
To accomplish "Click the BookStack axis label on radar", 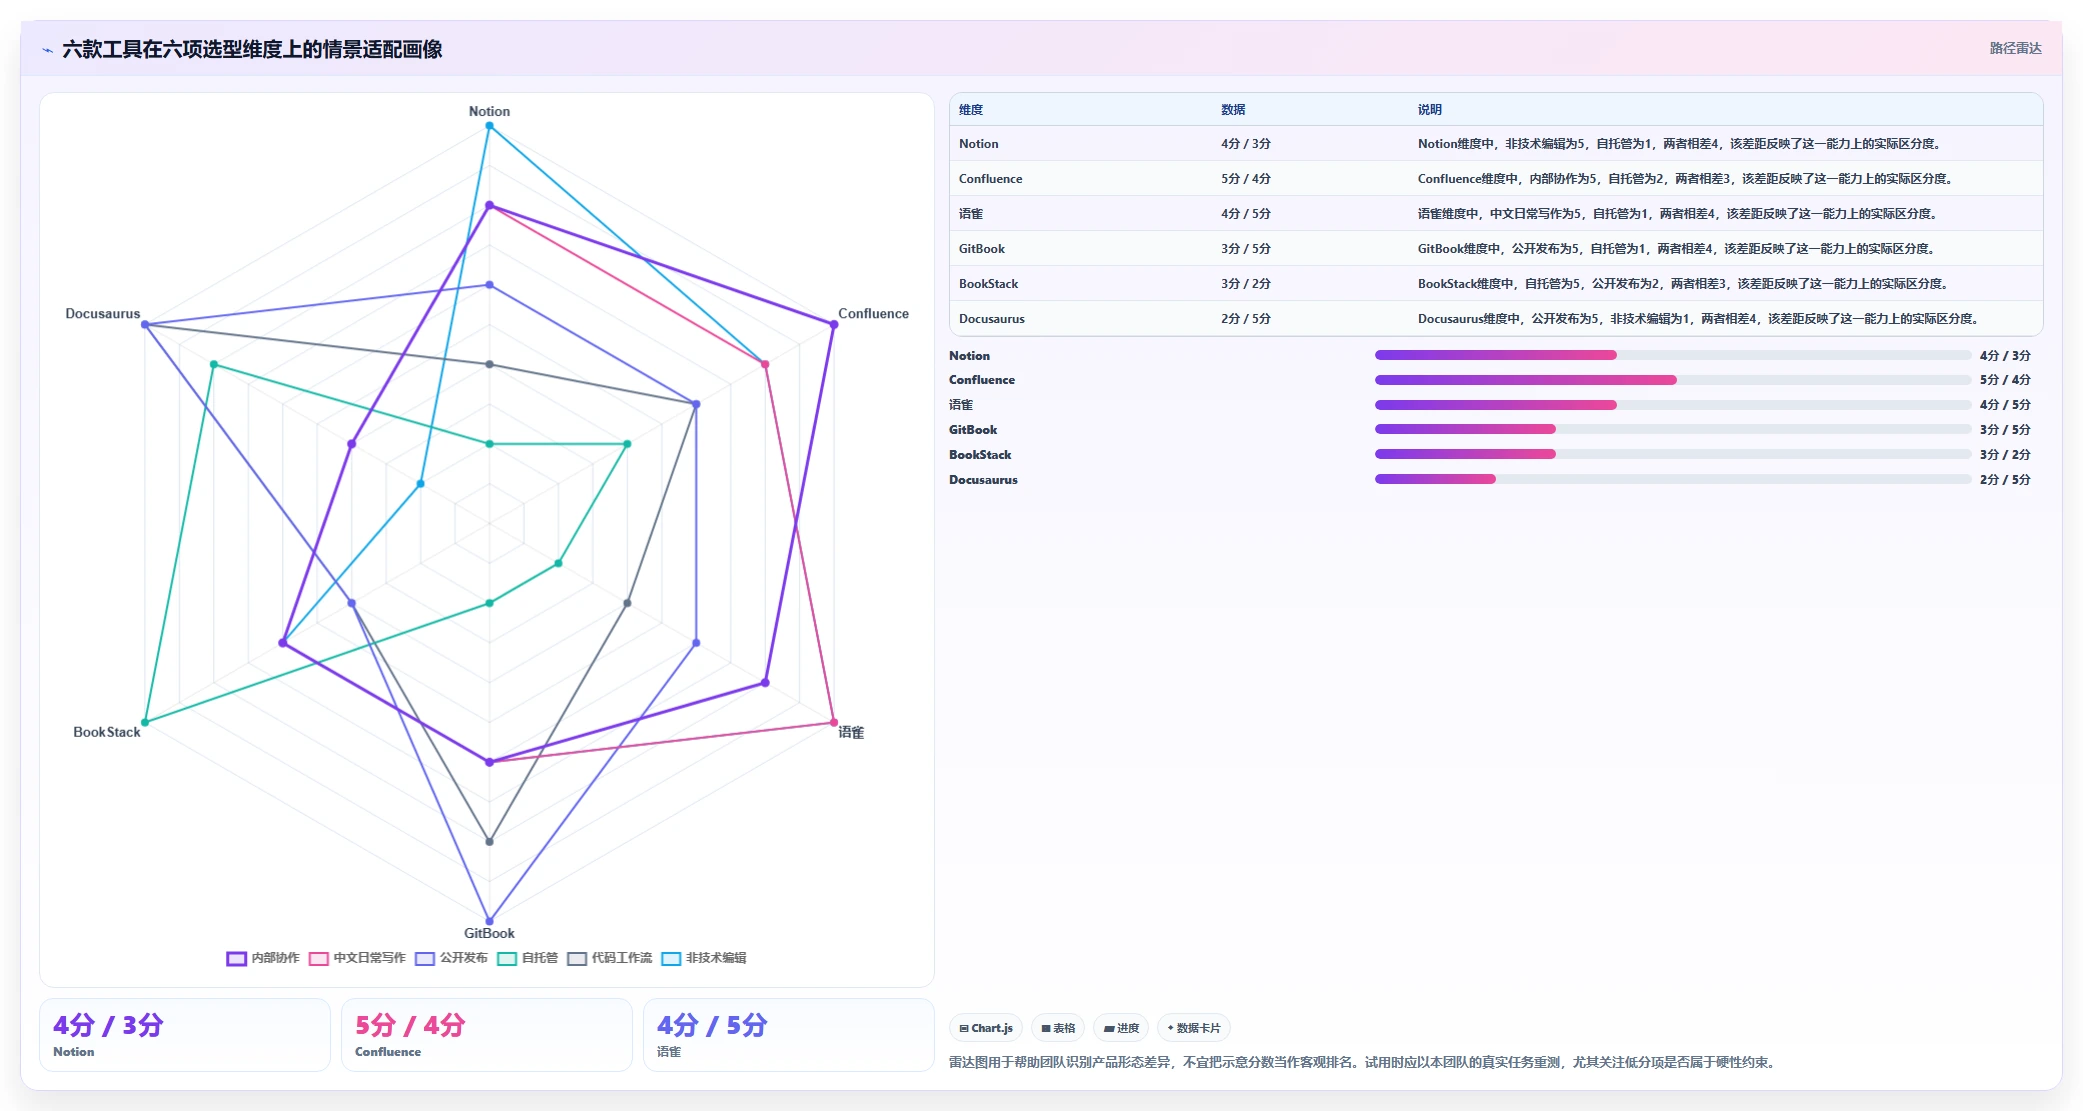I will 107,732.
